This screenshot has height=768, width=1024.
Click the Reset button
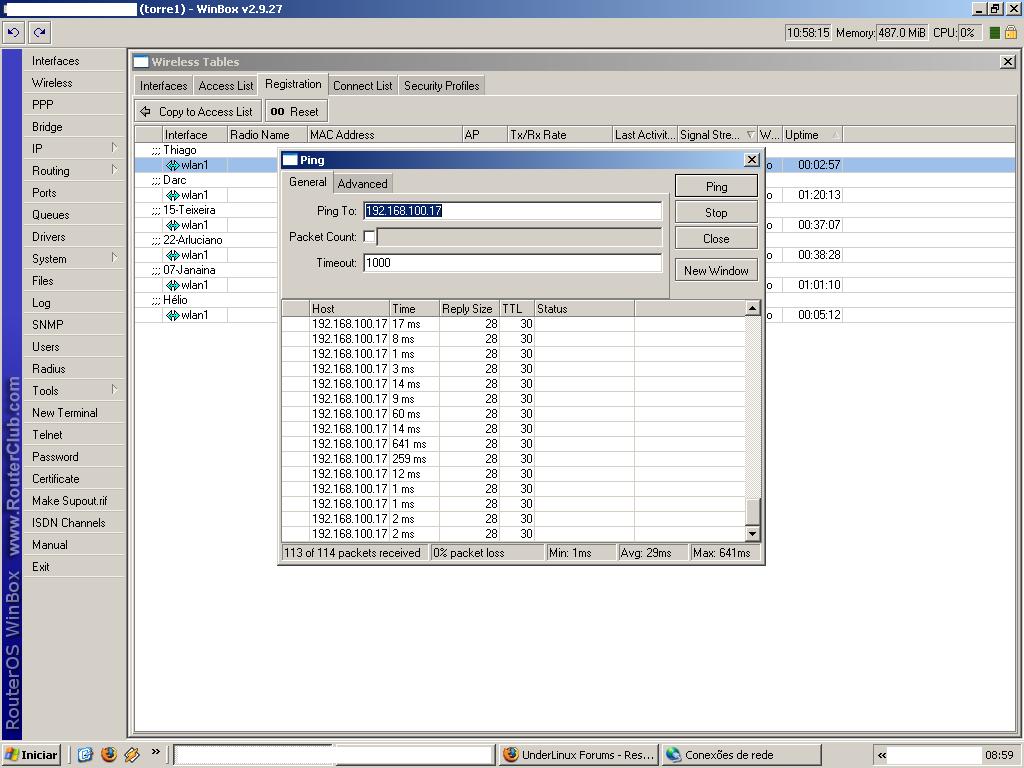[296, 112]
